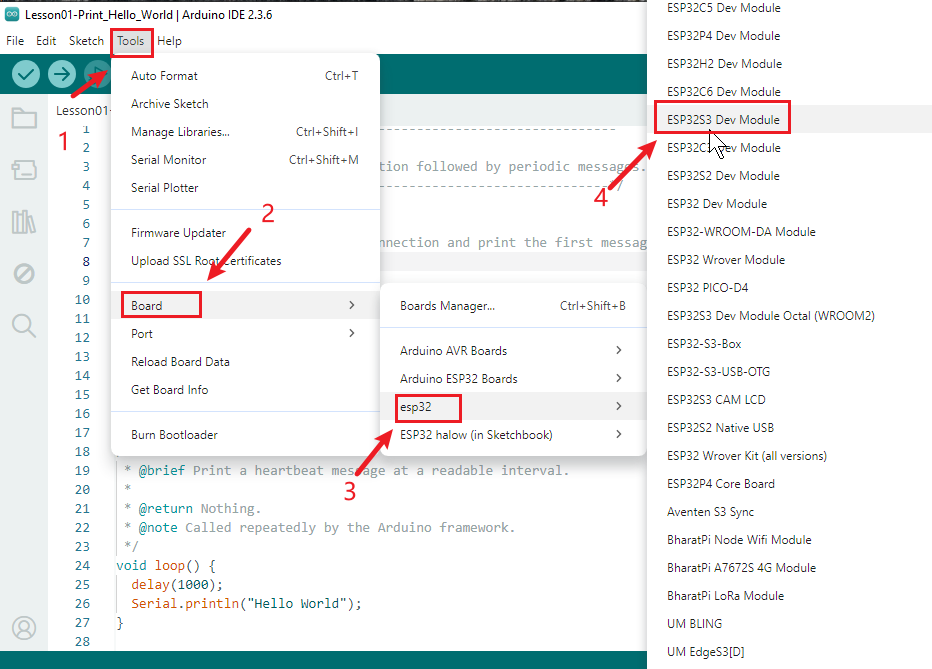
Task: Choose Auto Format from Tools menu
Action: 245,75
